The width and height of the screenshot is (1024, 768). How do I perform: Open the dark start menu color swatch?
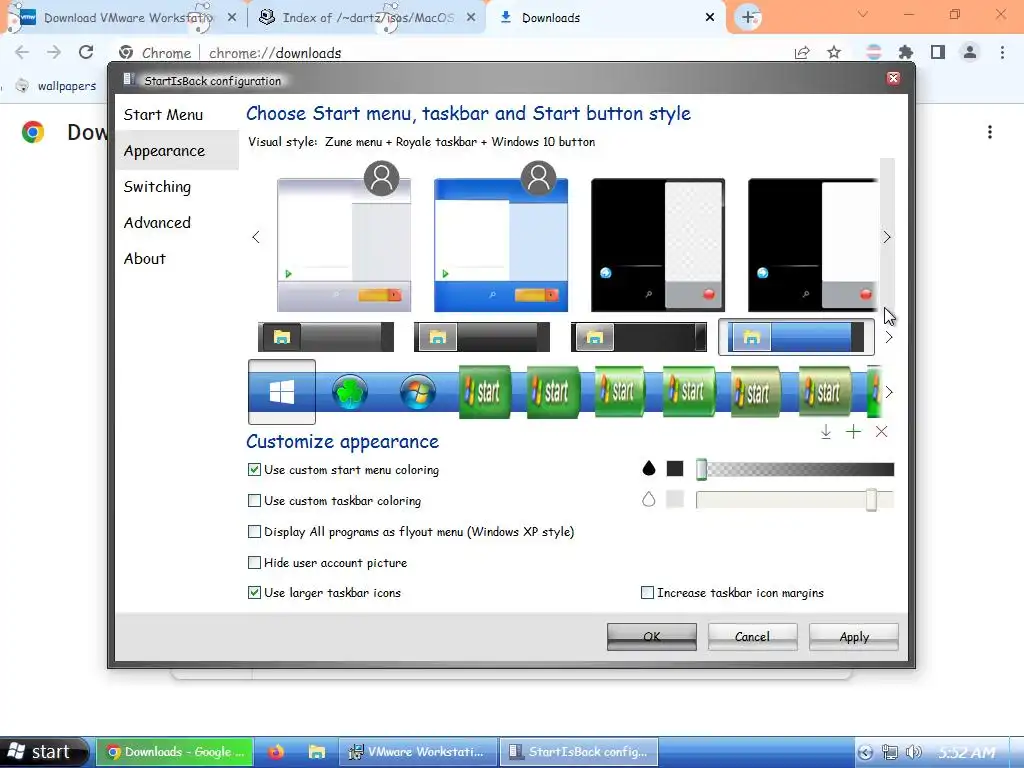(675, 468)
